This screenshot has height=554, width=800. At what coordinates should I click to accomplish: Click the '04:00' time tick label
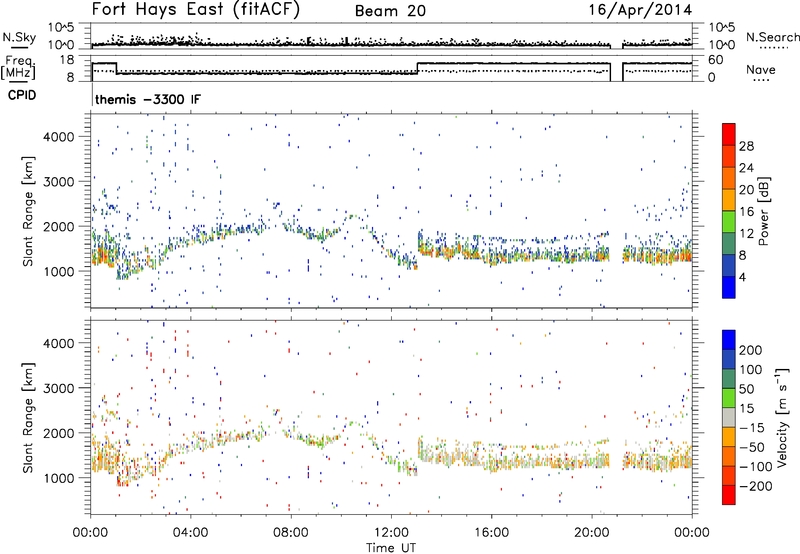191,533
